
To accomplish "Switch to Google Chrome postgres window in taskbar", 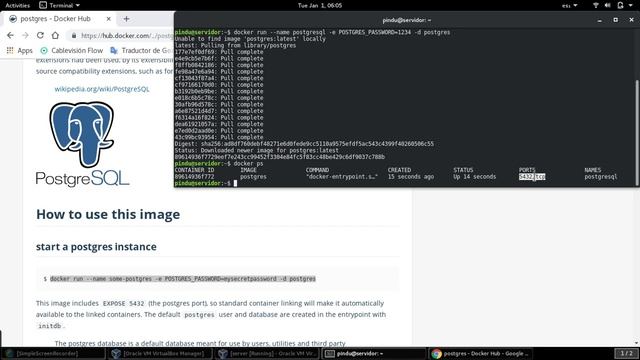I will pos(481,353).
